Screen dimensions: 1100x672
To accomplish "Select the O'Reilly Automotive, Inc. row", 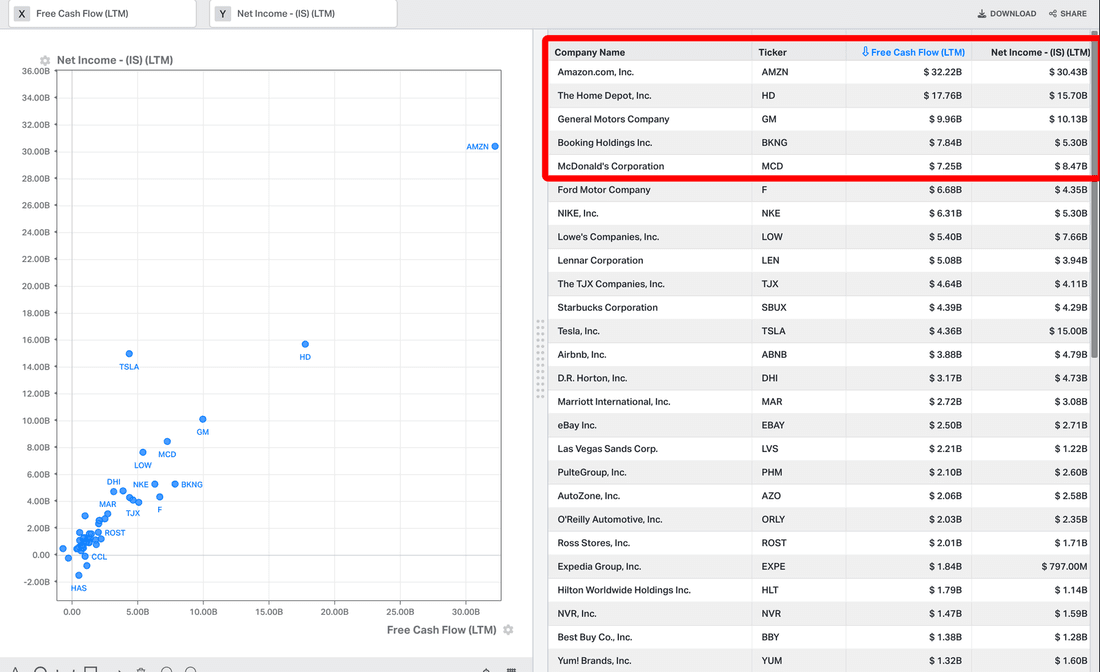I will [x=819, y=520].
